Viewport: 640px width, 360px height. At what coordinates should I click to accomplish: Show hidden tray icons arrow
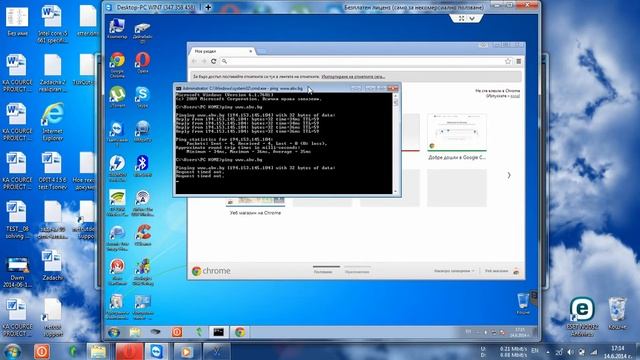pos(548,352)
